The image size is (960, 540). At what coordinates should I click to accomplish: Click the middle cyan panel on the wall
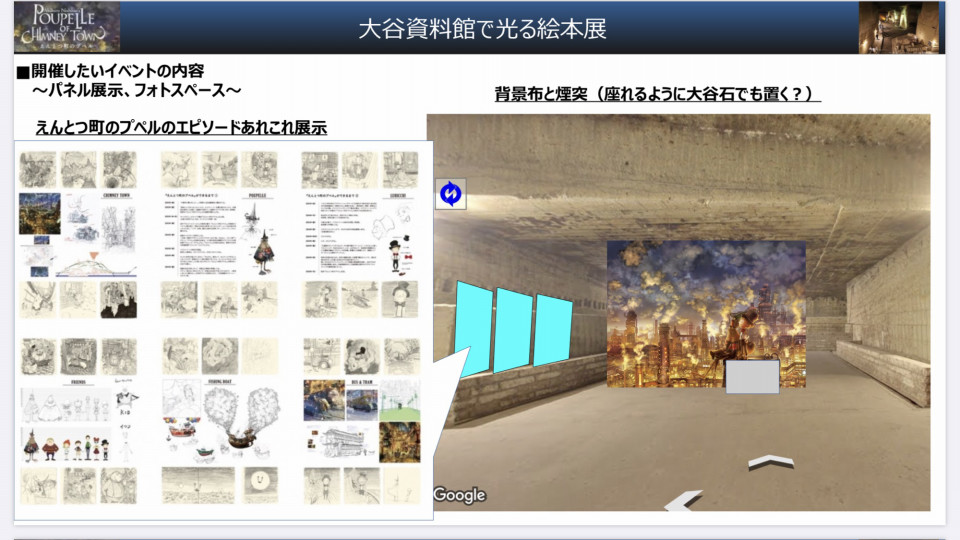click(513, 330)
